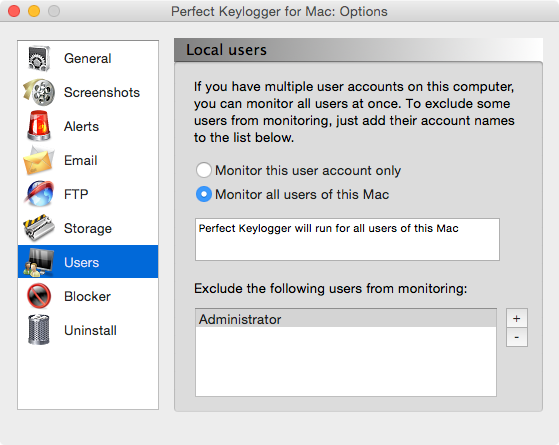Add a user with the plus button
This screenshot has height=445, width=559.
tap(517, 318)
